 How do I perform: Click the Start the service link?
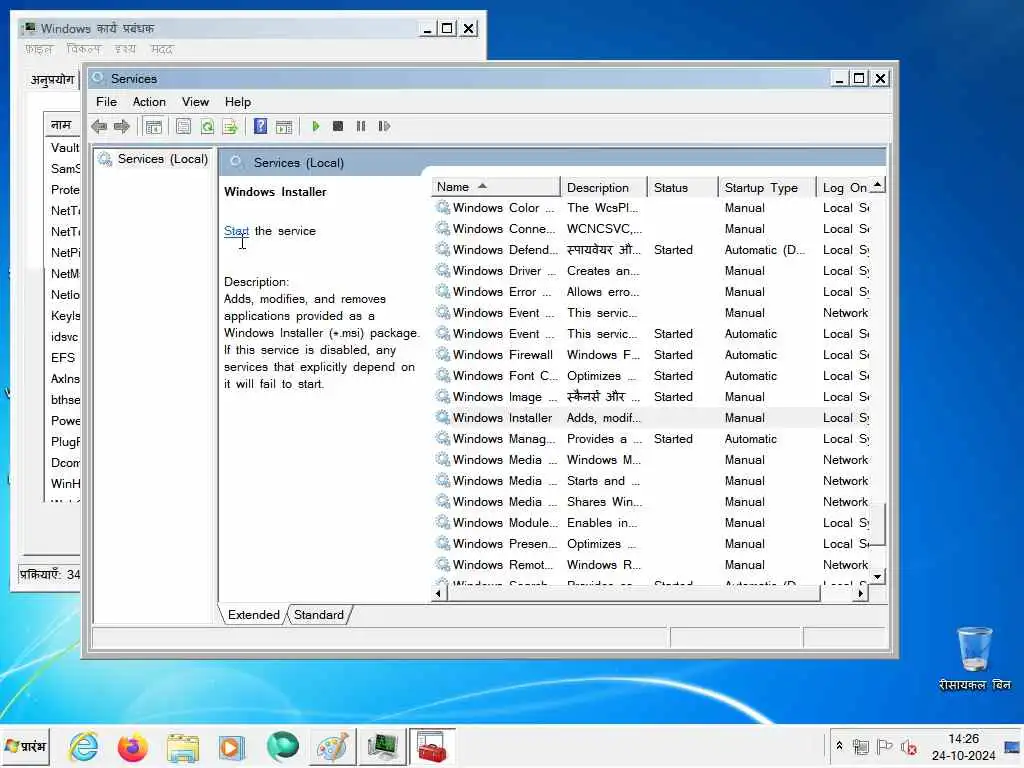tap(236, 231)
